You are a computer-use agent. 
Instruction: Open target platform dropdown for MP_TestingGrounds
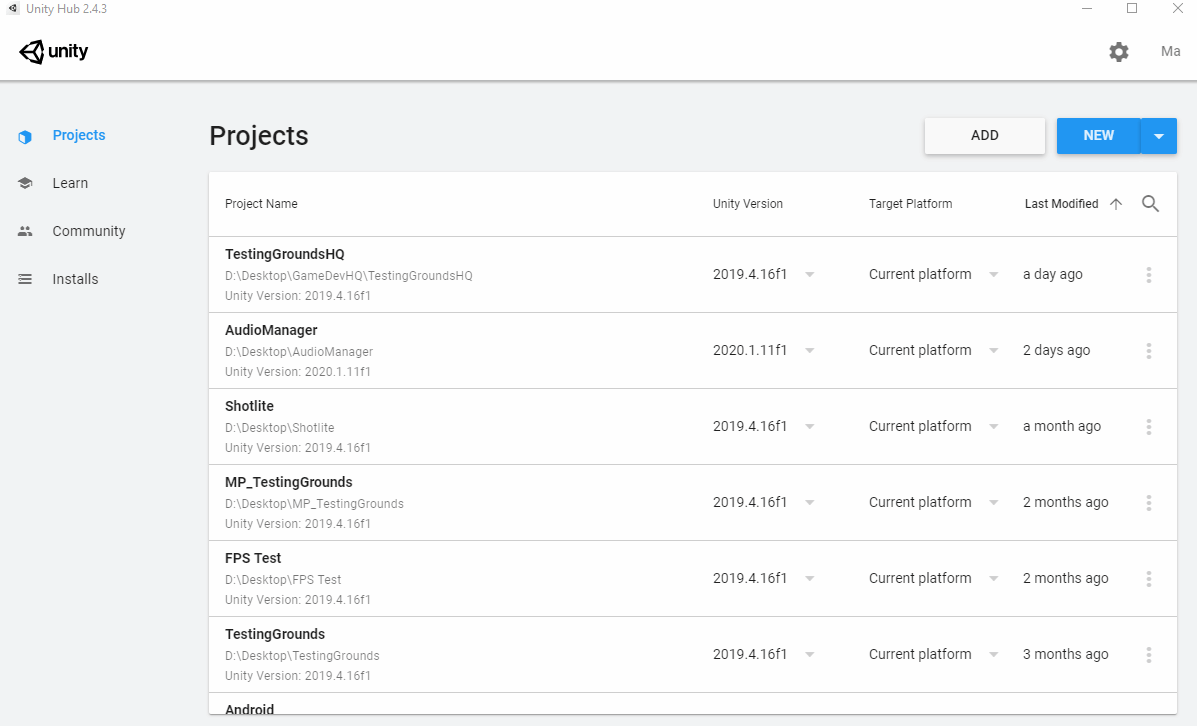[x=993, y=503]
